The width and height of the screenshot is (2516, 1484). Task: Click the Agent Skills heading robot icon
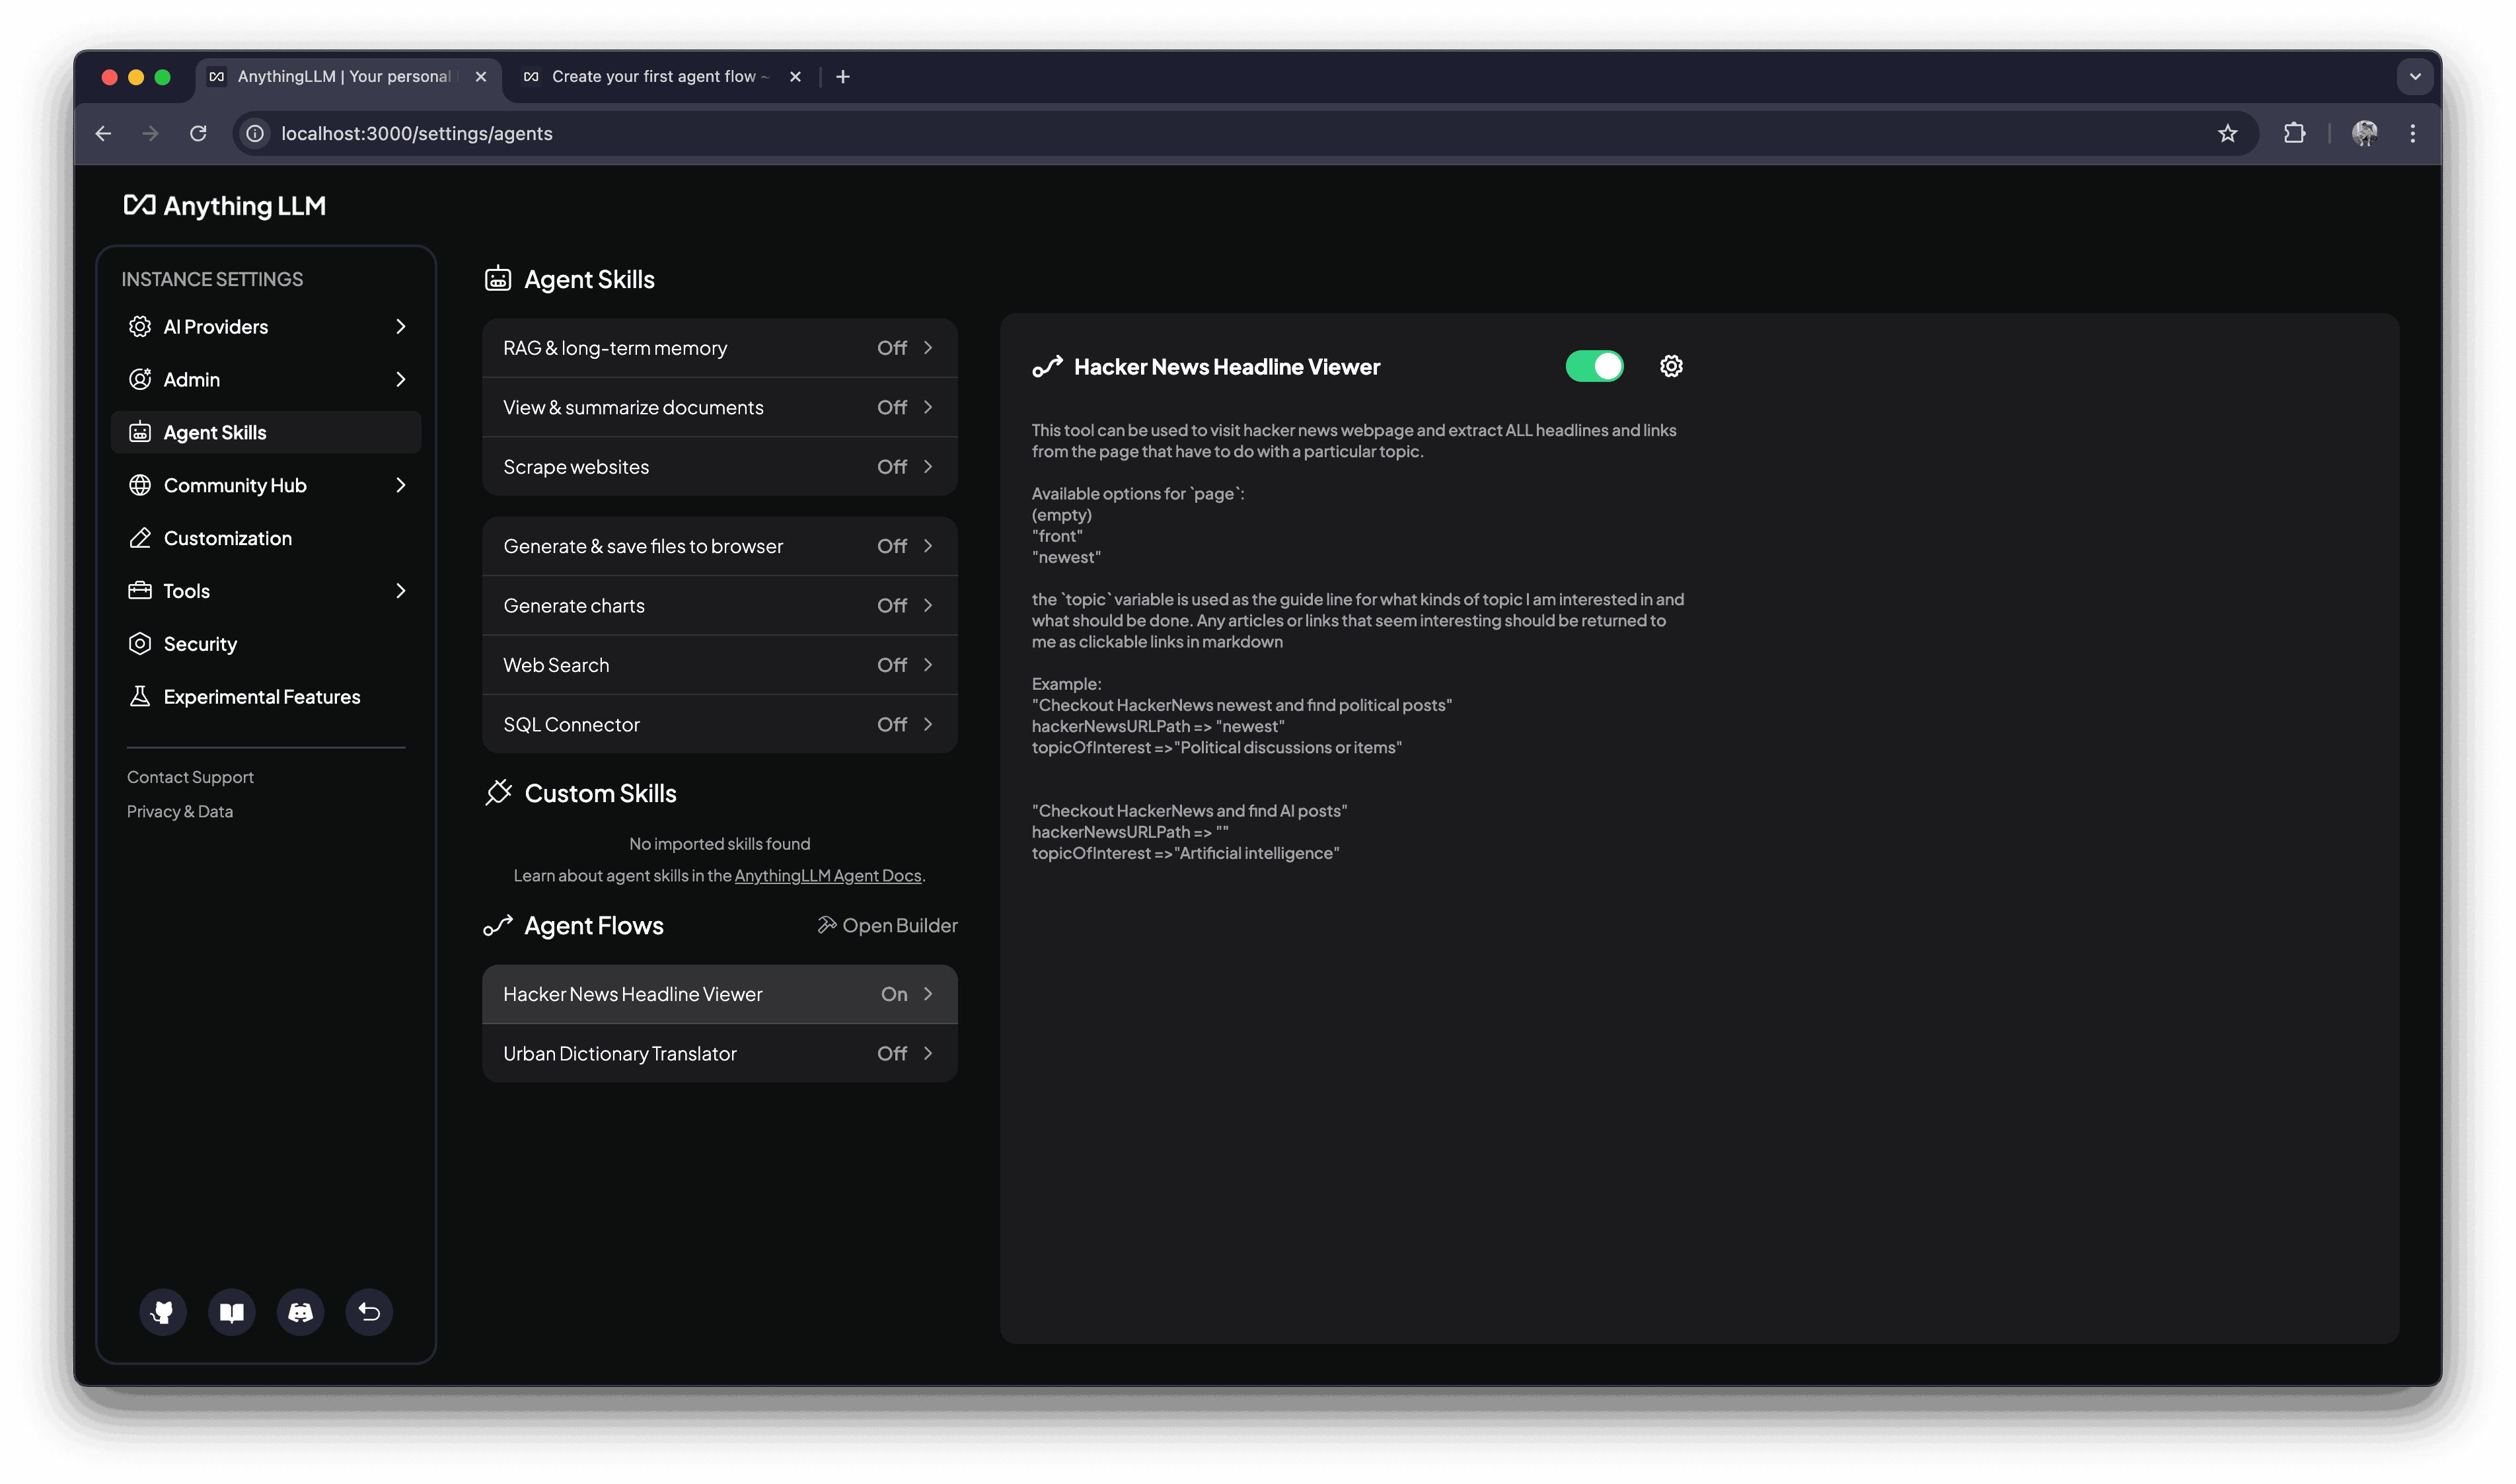[x=498, y=279]
